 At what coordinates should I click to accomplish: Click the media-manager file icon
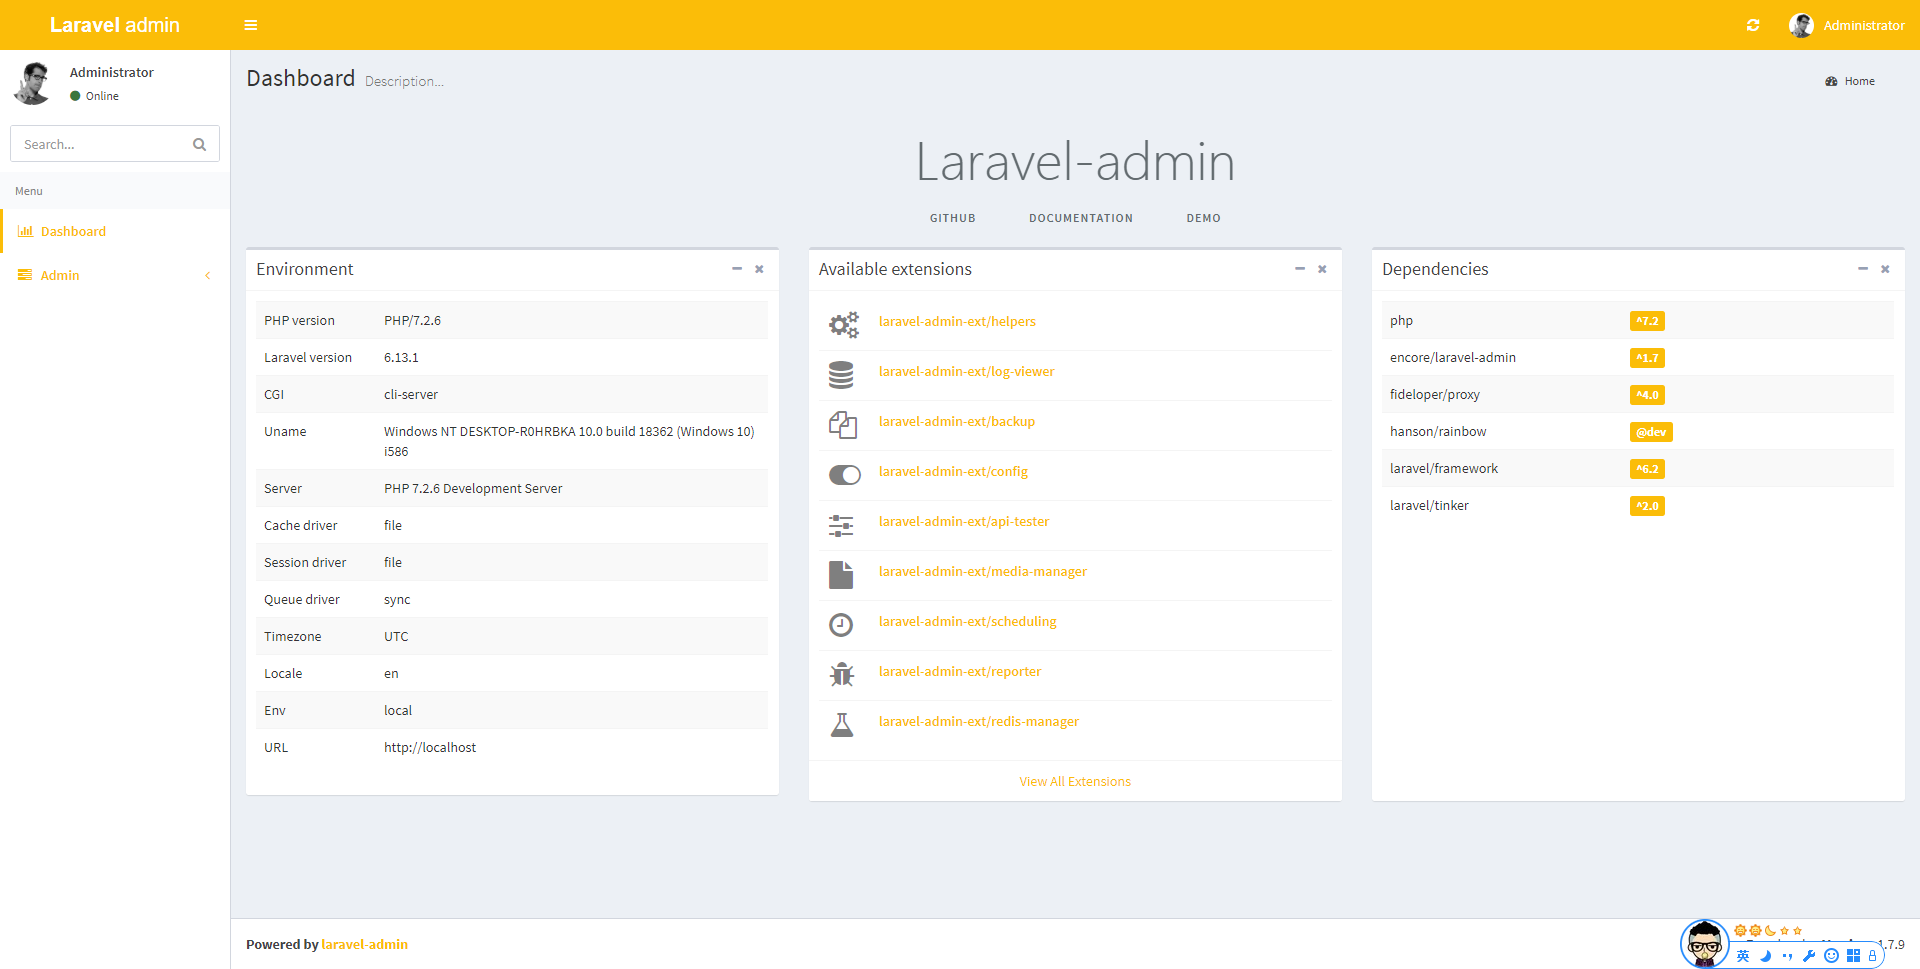tap(841, 575)
